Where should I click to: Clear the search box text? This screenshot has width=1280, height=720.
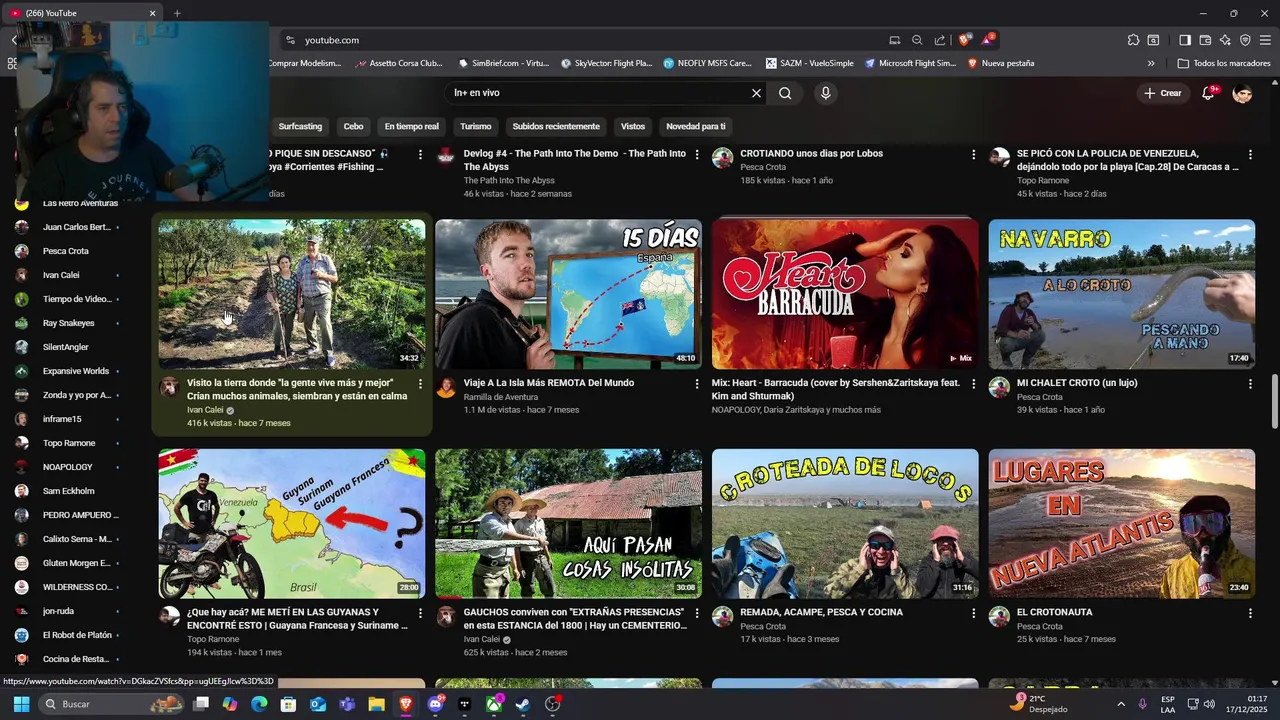pos(756,93)
